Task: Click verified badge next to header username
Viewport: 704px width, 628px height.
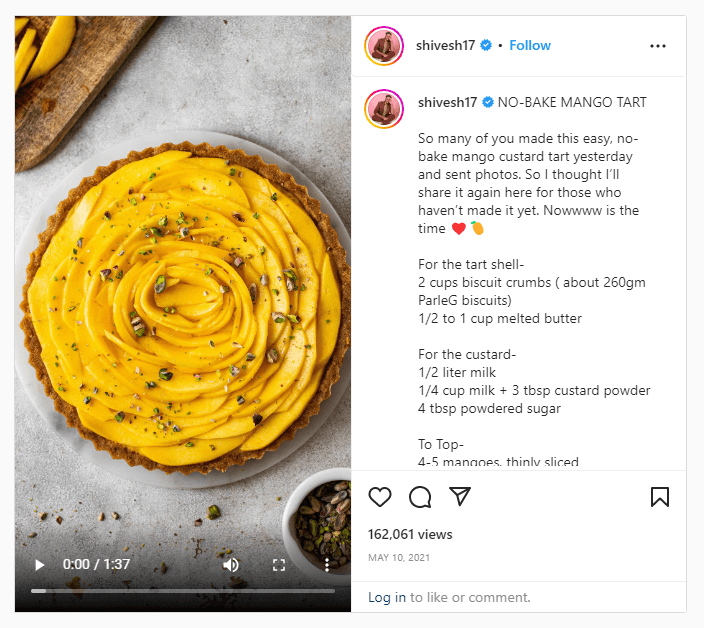Action: click(487, 46)
